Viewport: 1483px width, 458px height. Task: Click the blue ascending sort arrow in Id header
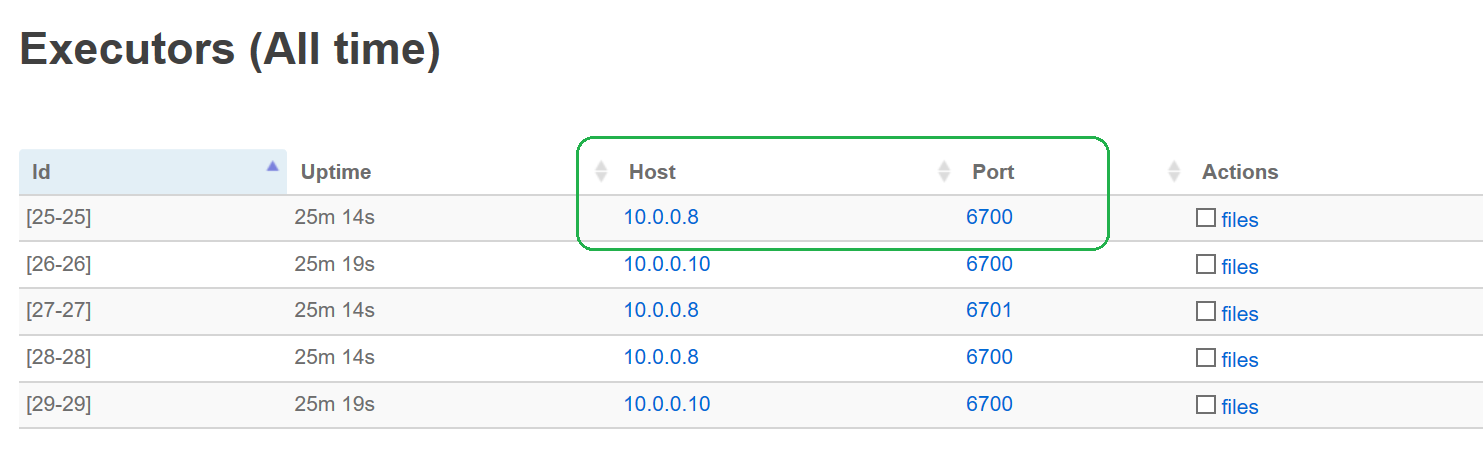pos(272,167)
